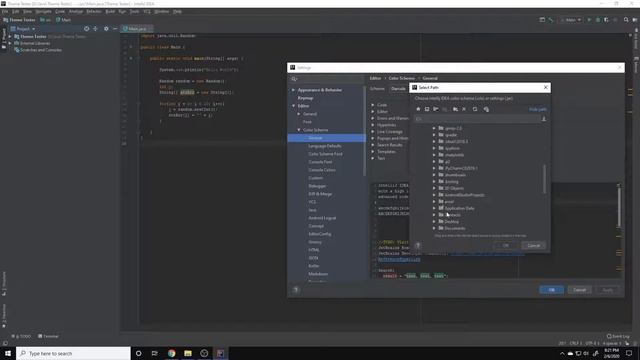
Task: Delete icon in Select Path toolbar
Action: tap(464, 109)
